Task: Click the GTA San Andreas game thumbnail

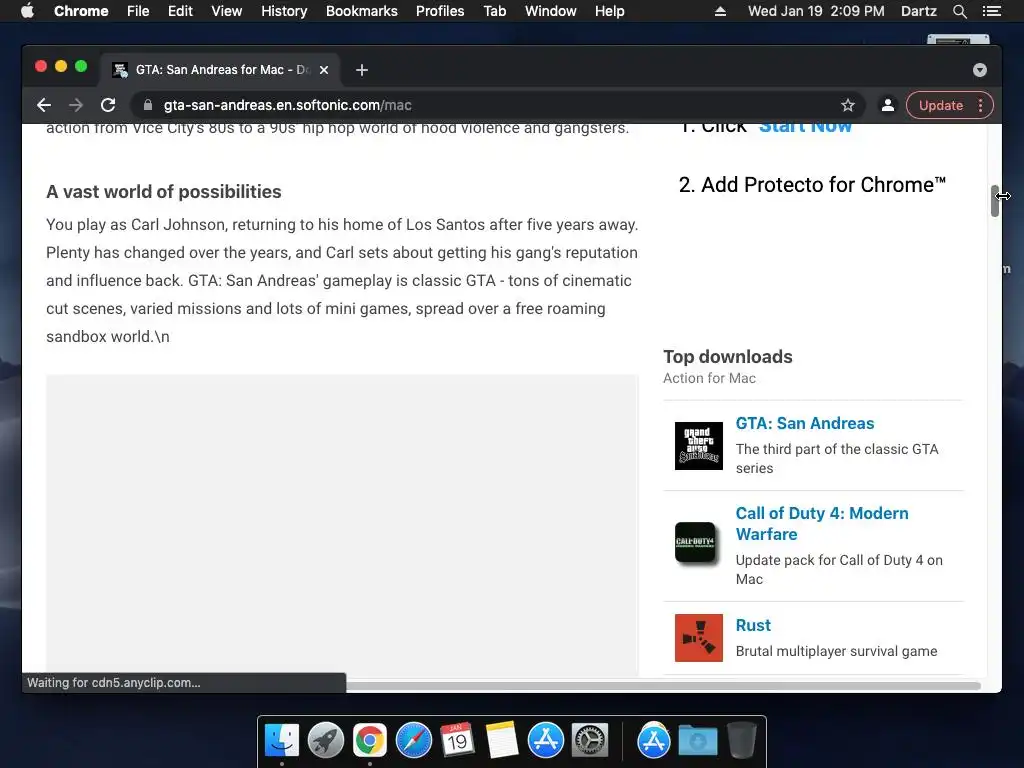Action: (x=699, y=446)
